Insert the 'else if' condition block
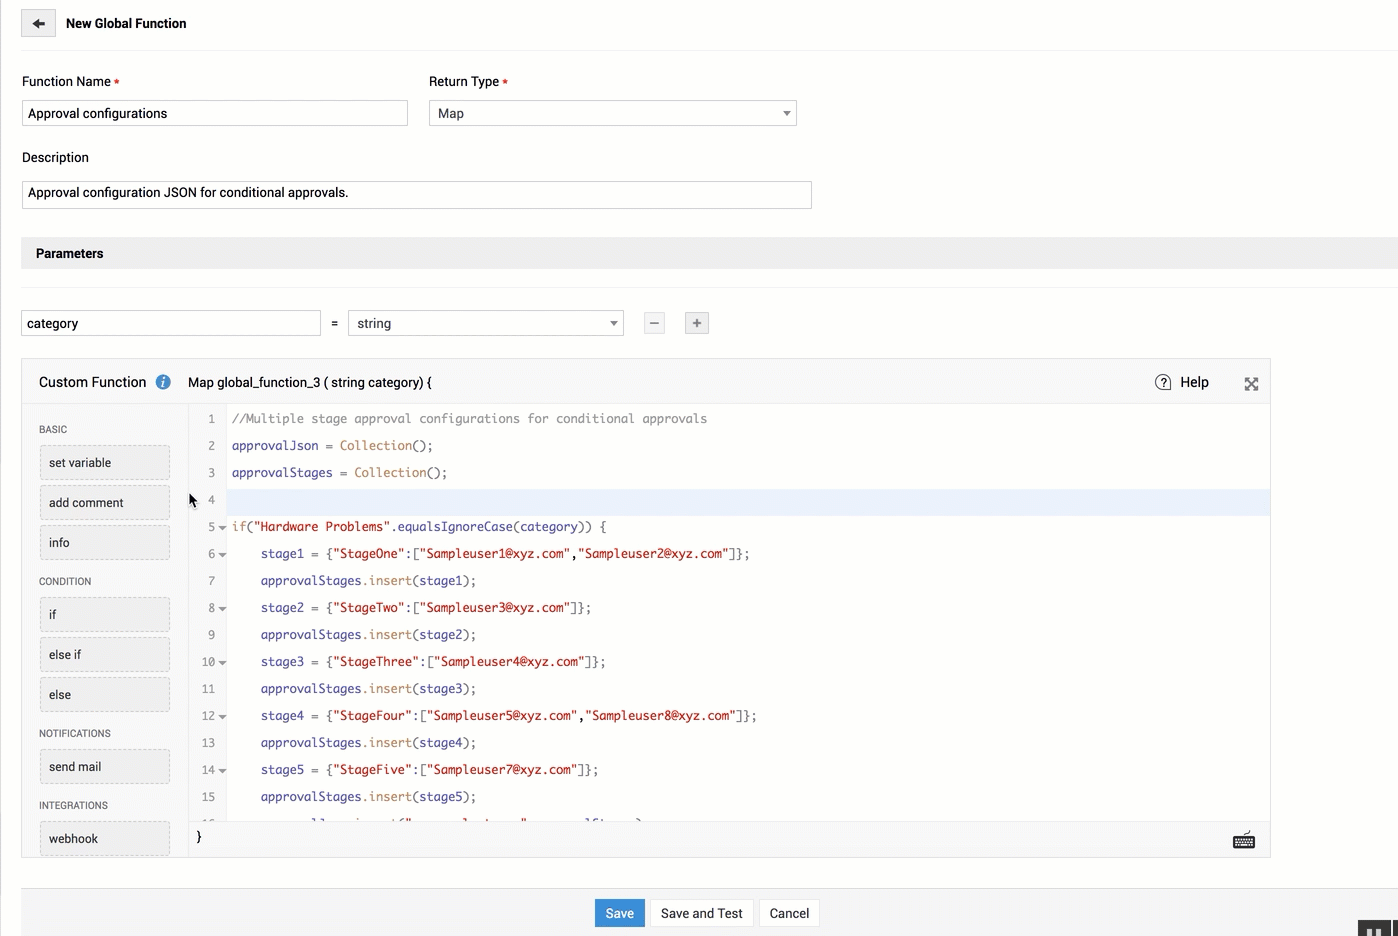The image size is (1398, 936). point(104,655)
